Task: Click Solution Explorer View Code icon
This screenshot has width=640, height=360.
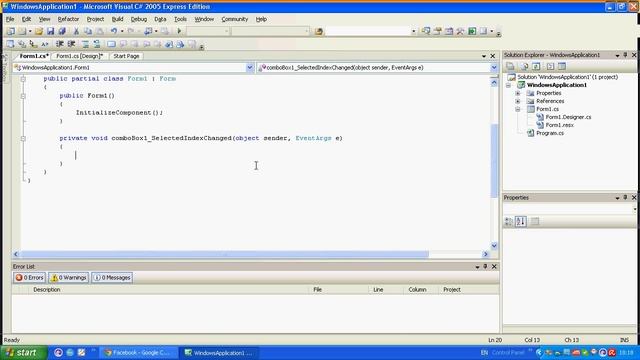Action: tap(550, 66)
